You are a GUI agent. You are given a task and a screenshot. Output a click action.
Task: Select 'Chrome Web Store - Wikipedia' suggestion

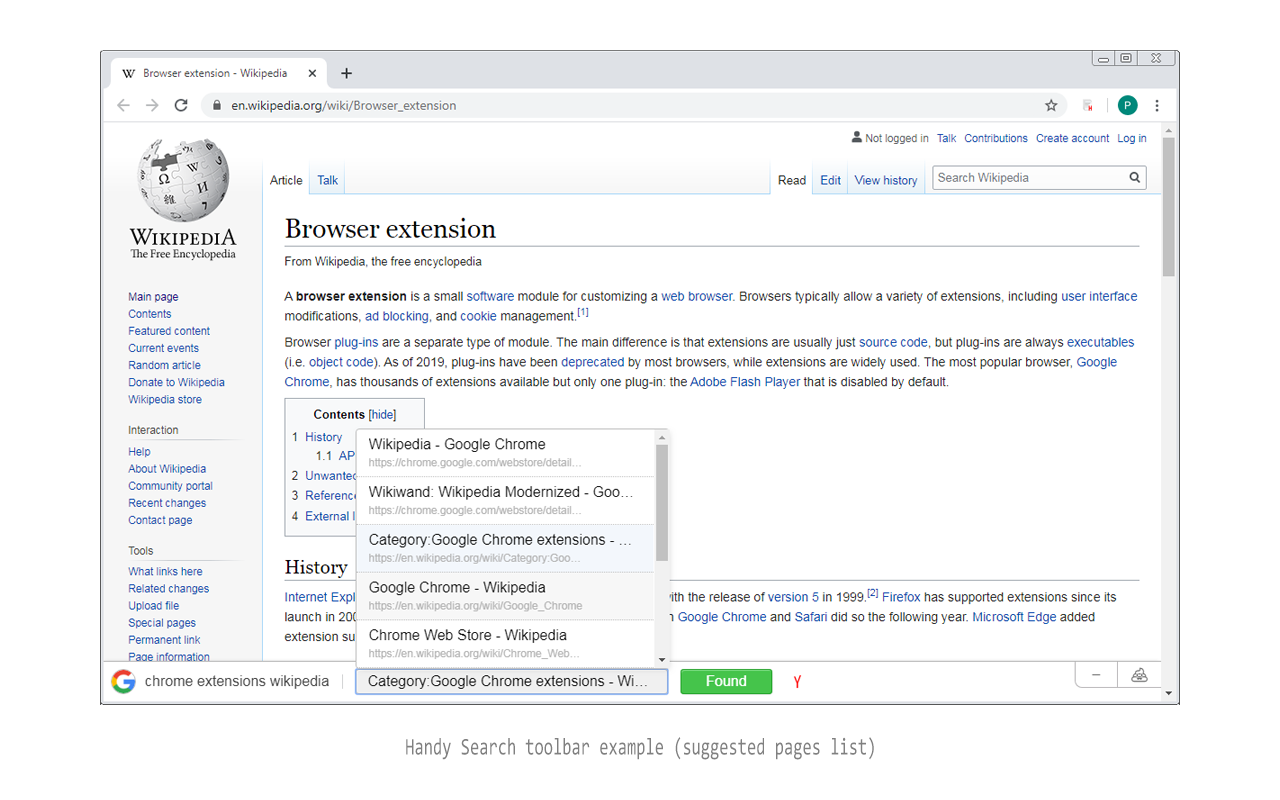(x=505, y=643)
